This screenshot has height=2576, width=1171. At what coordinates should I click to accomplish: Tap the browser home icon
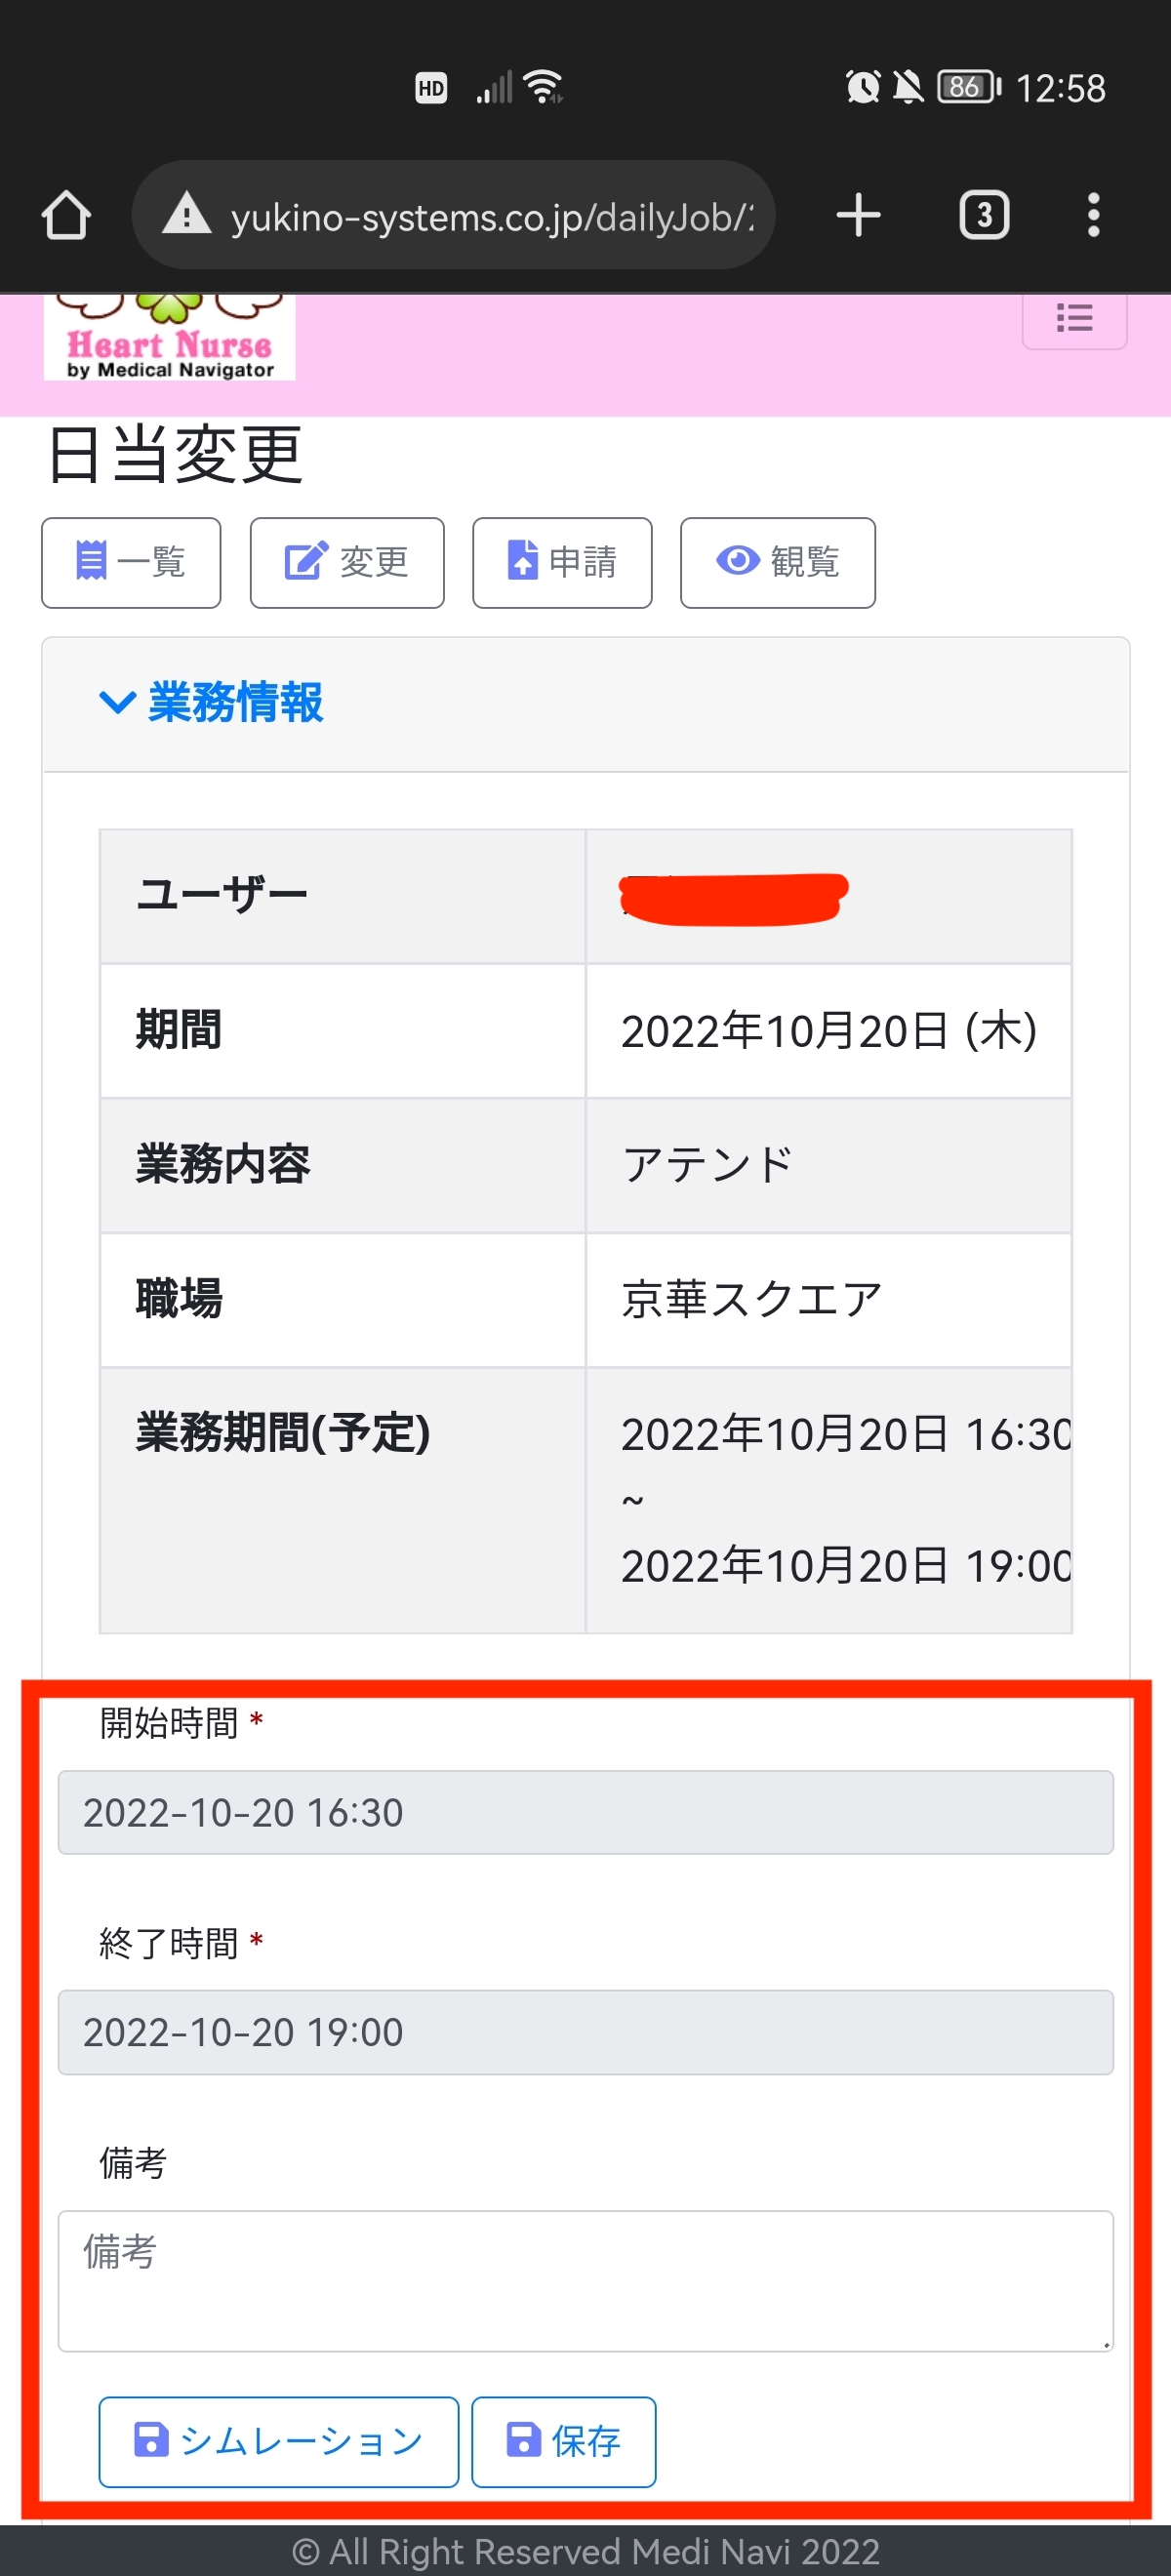point(66,215)
